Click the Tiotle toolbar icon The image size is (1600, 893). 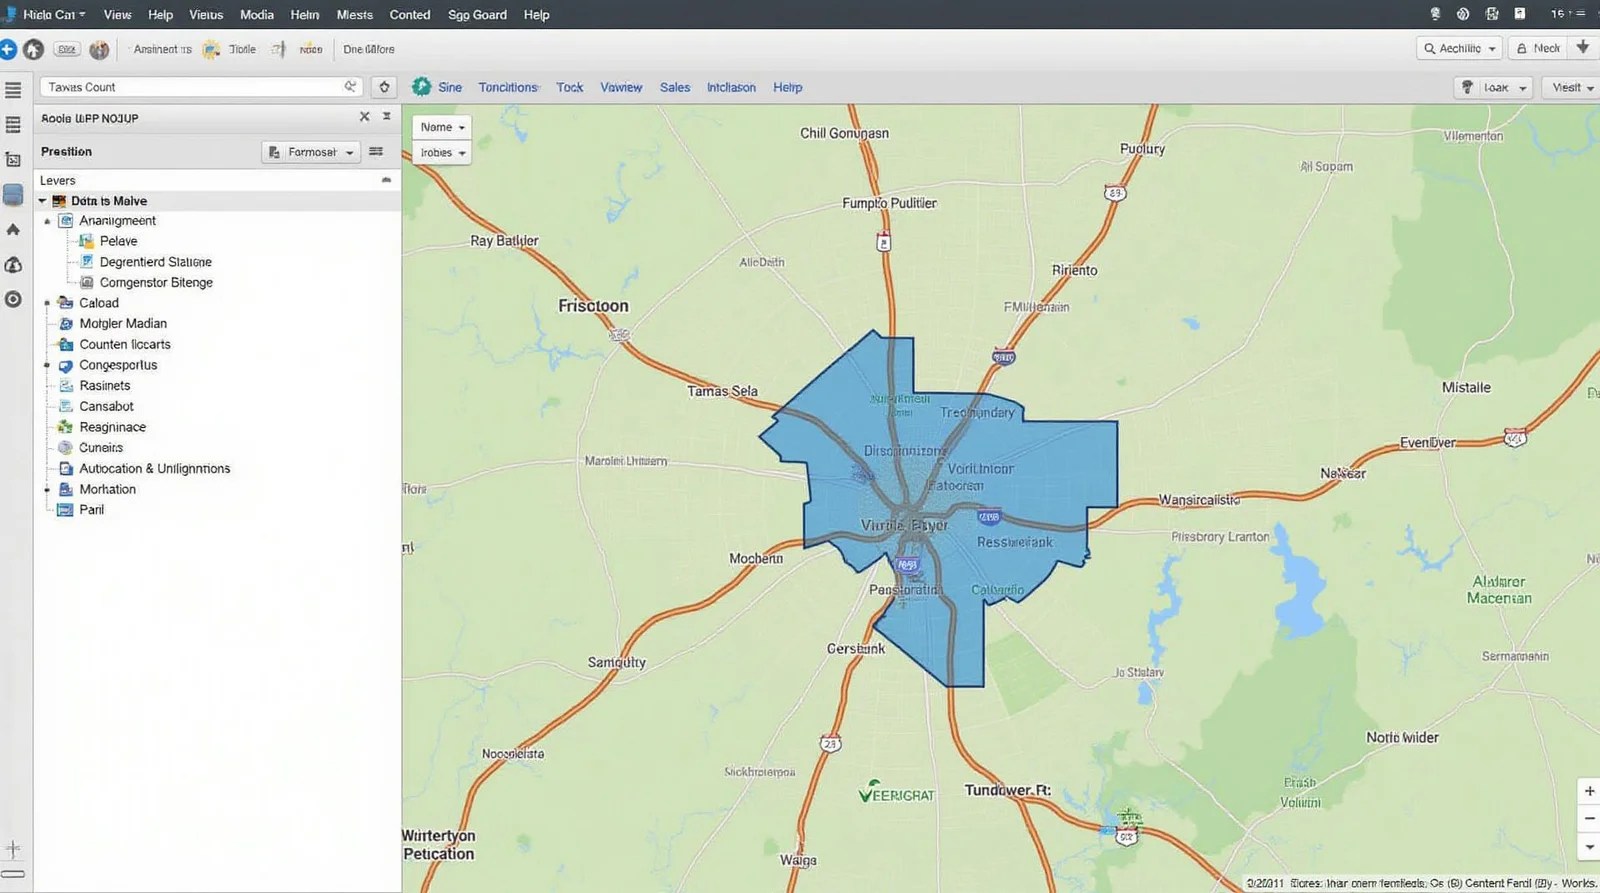coord(211,49)
